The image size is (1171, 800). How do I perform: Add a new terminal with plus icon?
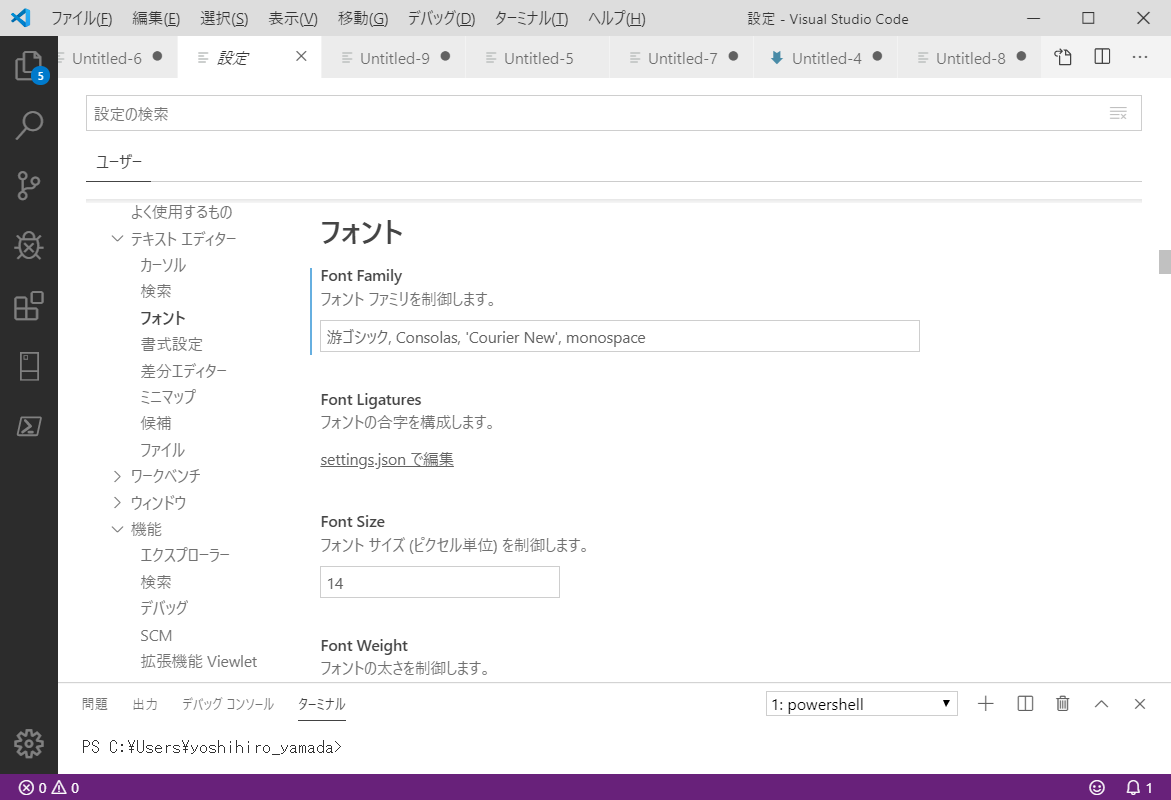coord(986,704)
